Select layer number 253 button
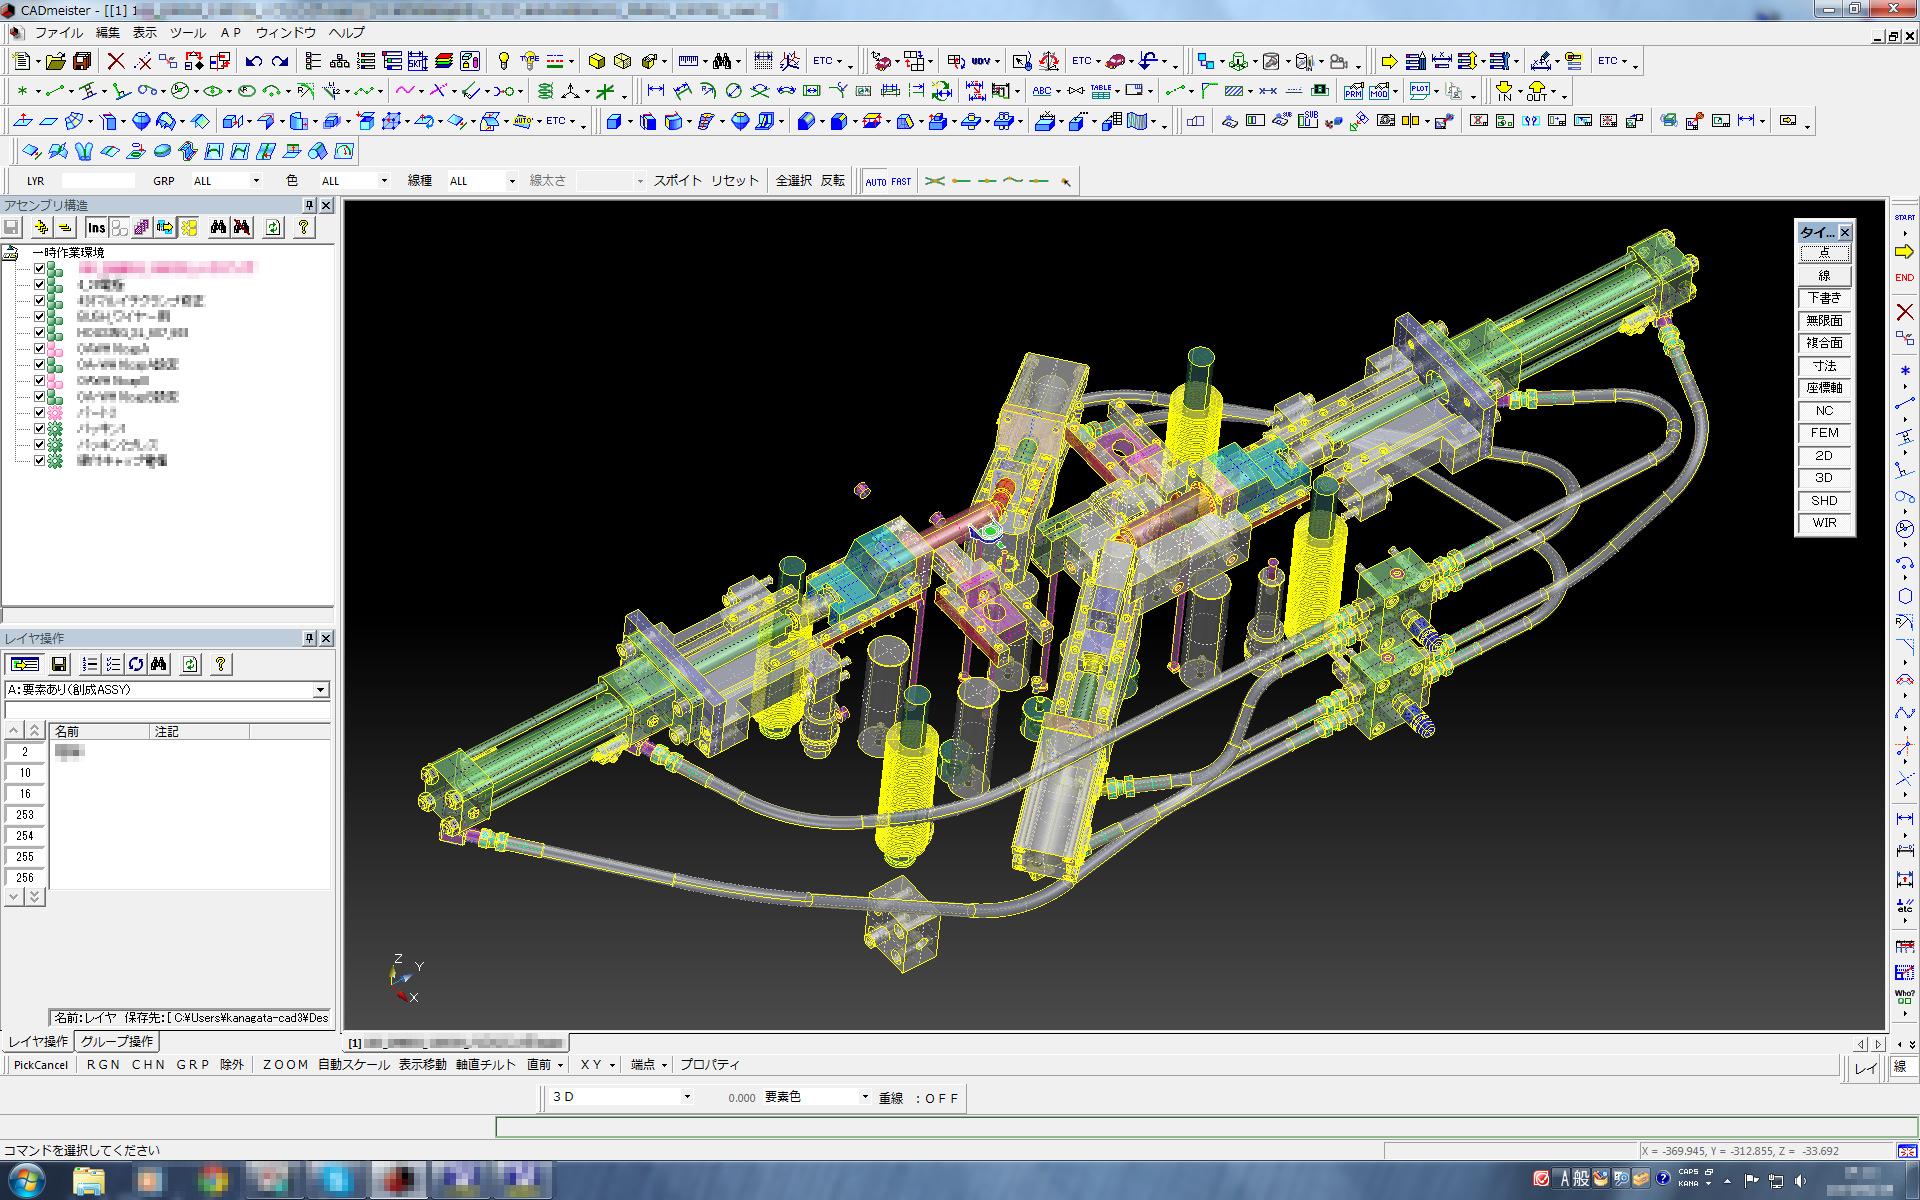 25,815
